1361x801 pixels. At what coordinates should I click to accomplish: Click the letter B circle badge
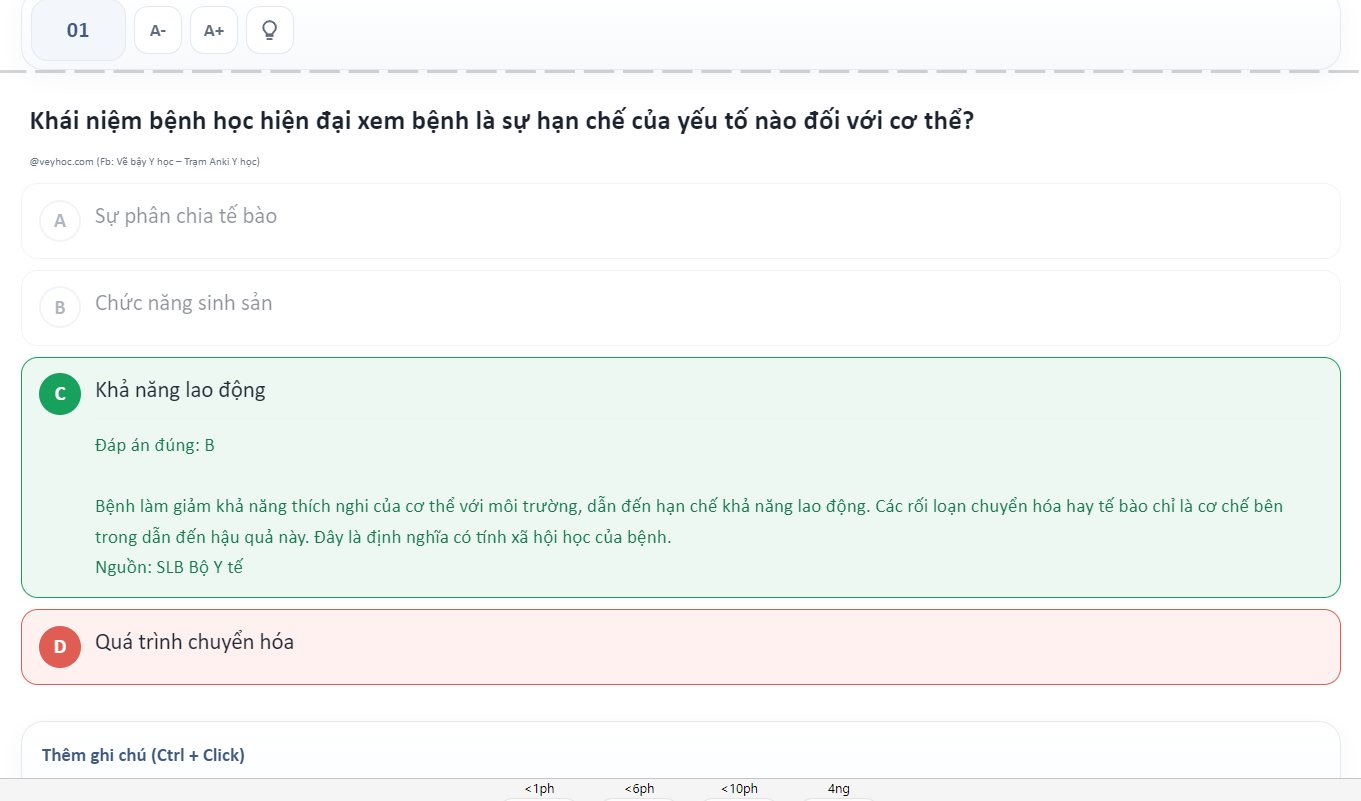pos(60,308)
